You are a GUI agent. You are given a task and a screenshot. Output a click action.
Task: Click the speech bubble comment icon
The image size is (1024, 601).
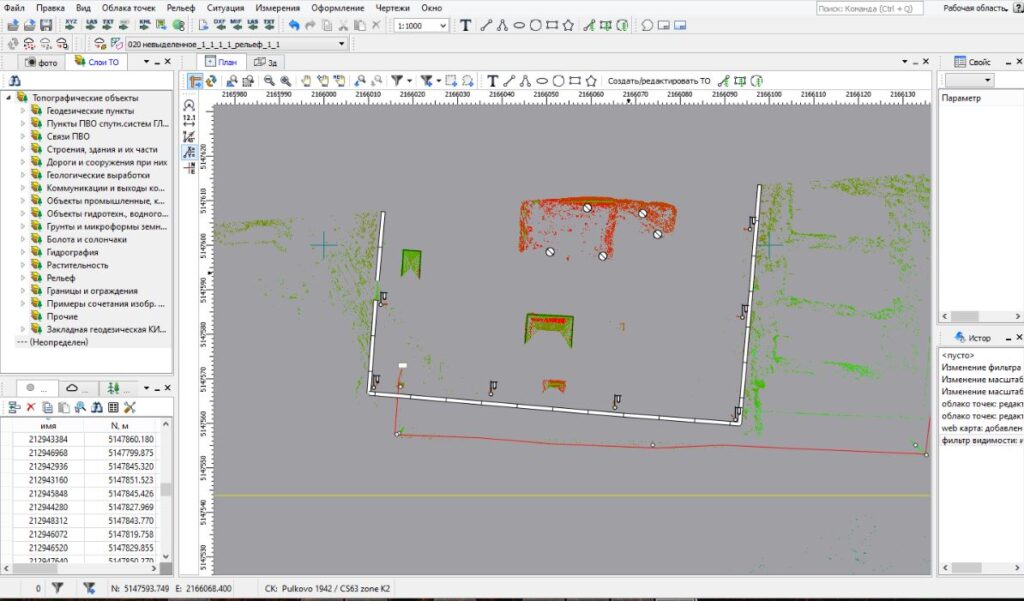(x=647, y=25)
